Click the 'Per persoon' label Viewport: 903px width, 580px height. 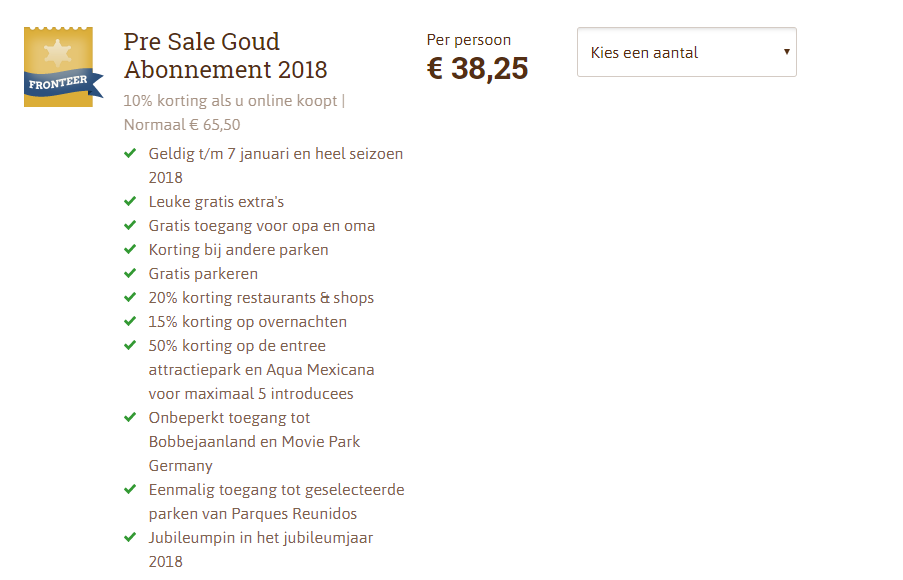(468, 40)
